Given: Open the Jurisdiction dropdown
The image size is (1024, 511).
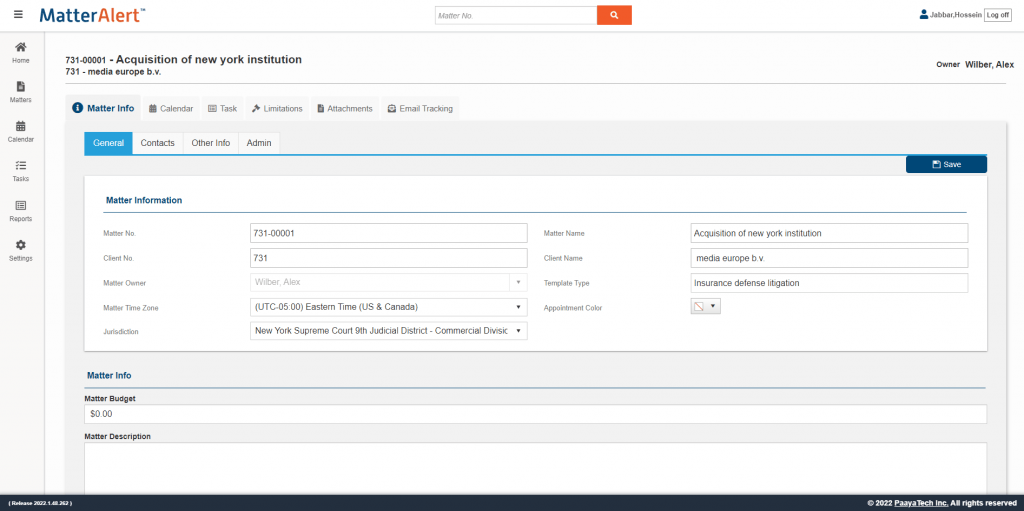Looking at the screenshot, I should [389, 331].
